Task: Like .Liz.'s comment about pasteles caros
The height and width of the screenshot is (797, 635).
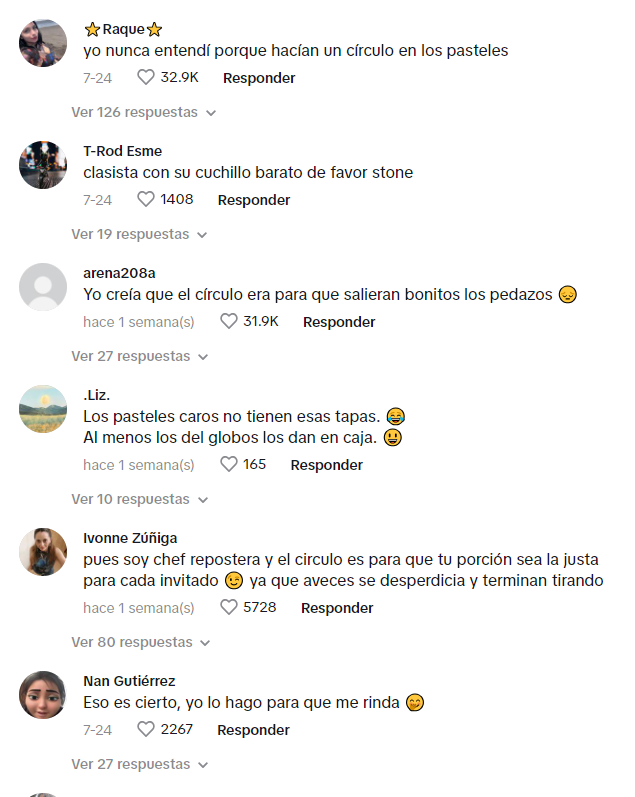Action: 229,464
